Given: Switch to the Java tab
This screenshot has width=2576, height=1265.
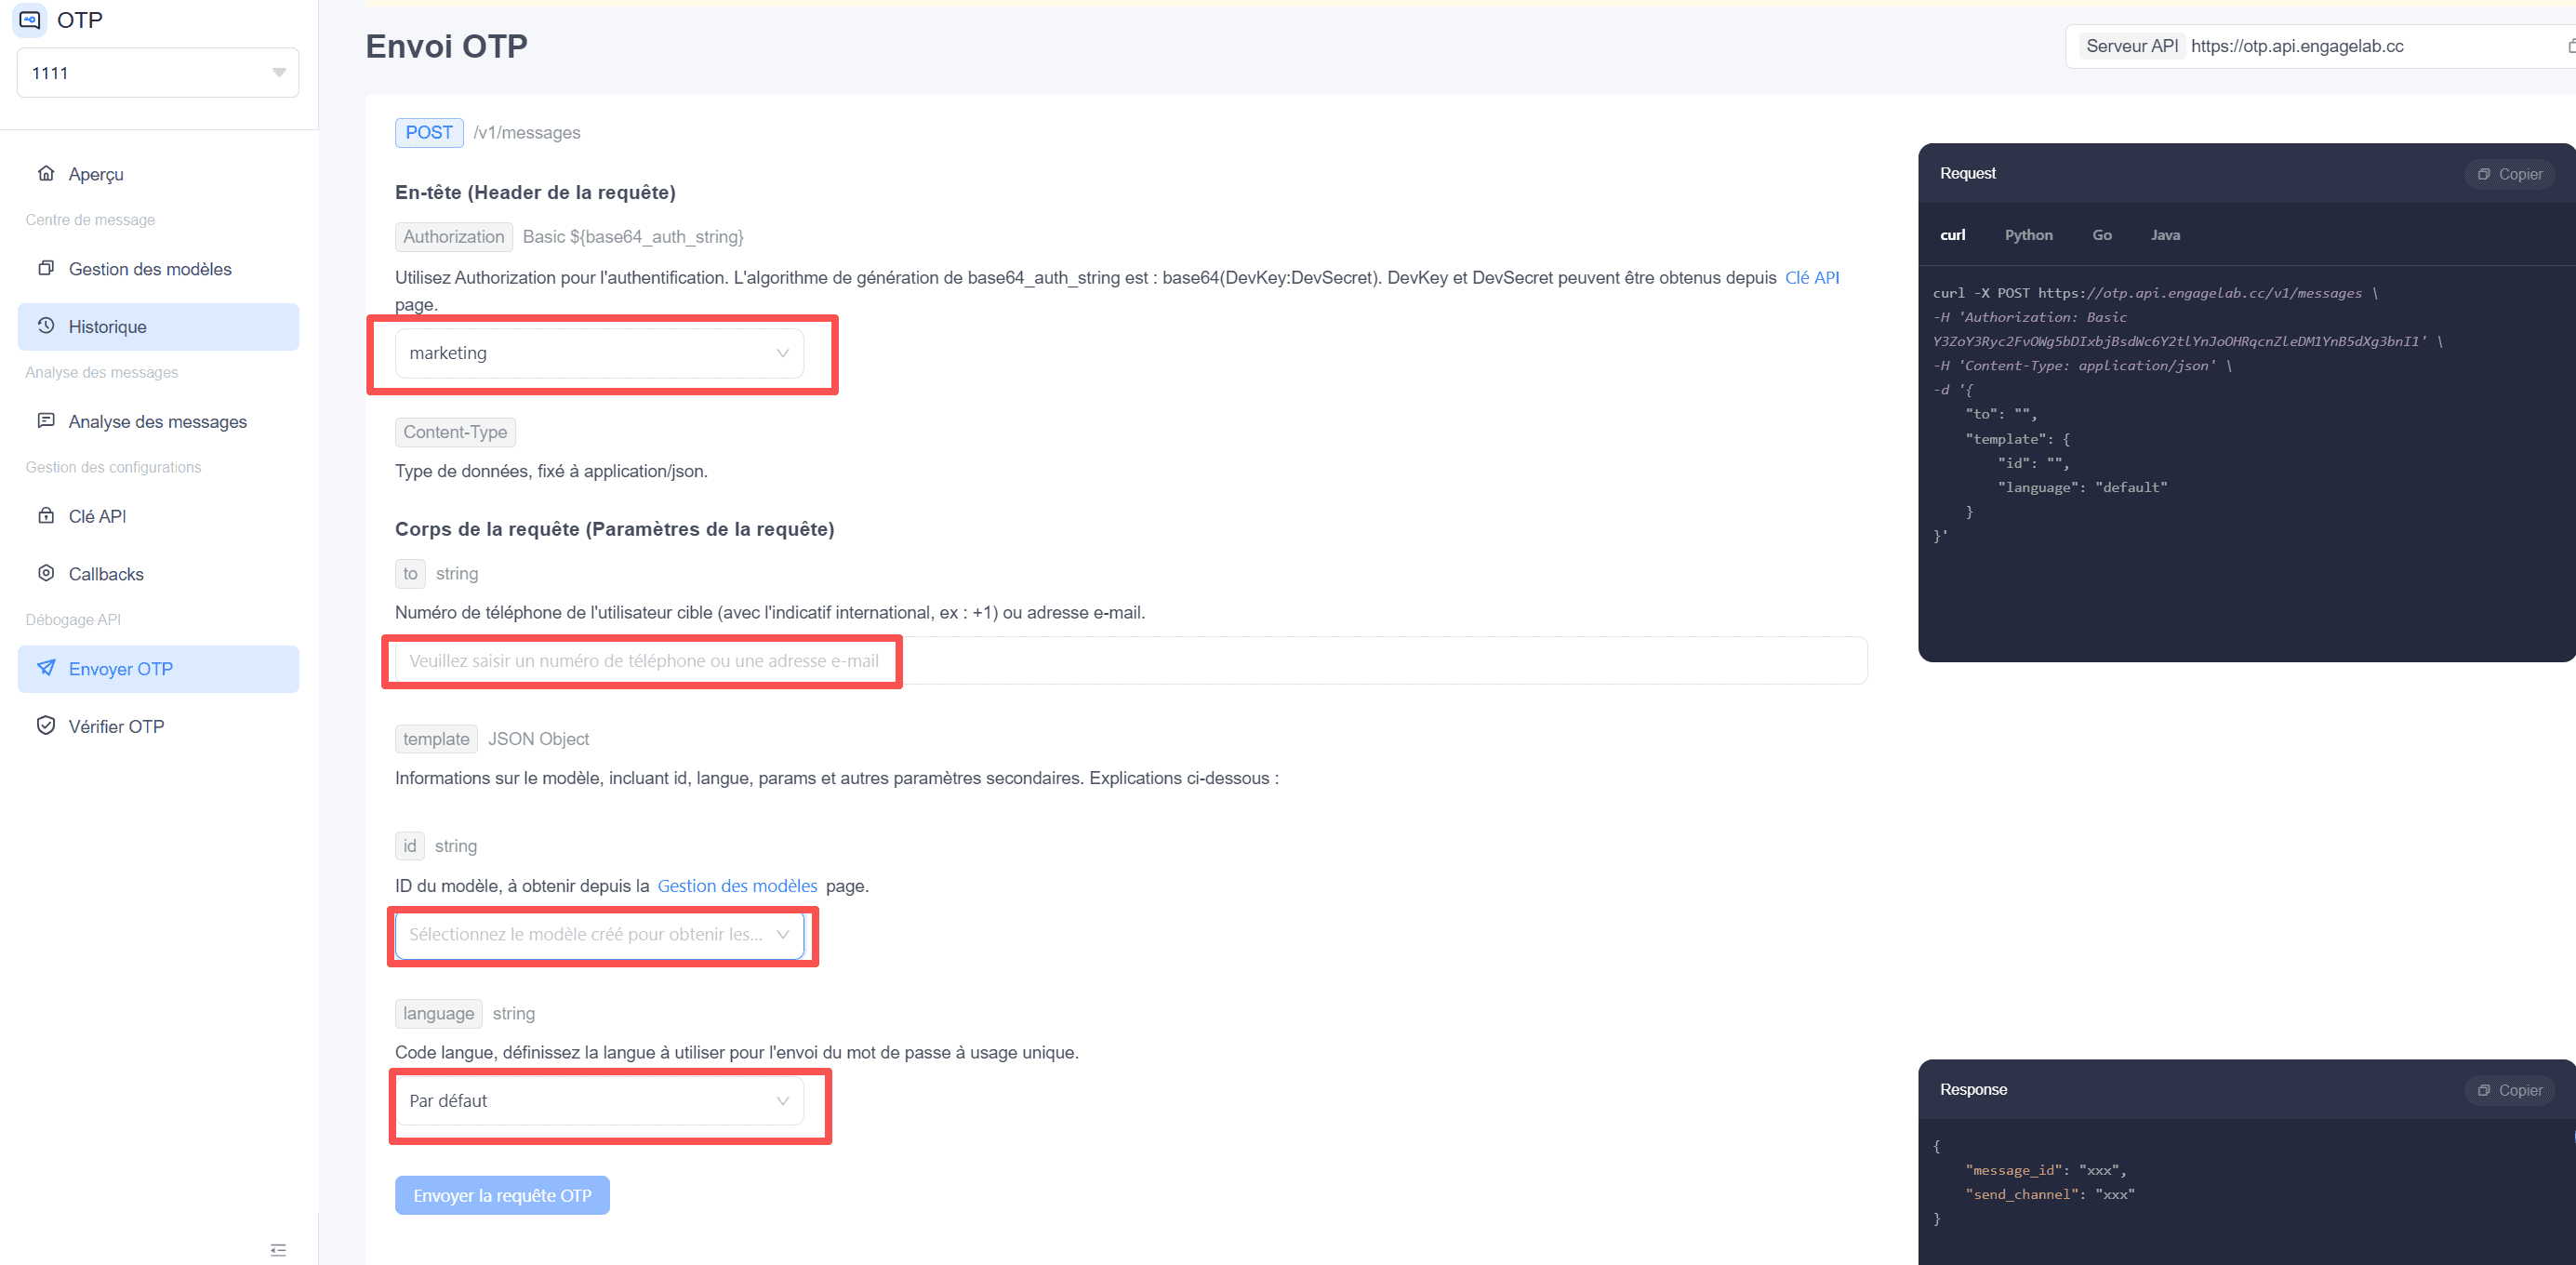Looking at the screenshot, I should coord(2166,235).
